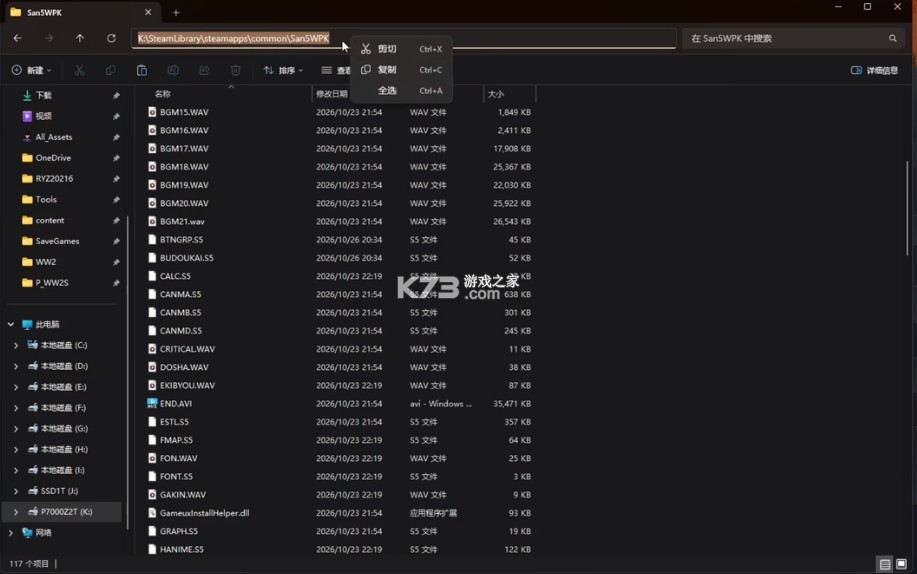Expand Local Disk (D:) node

click(16, 366)
